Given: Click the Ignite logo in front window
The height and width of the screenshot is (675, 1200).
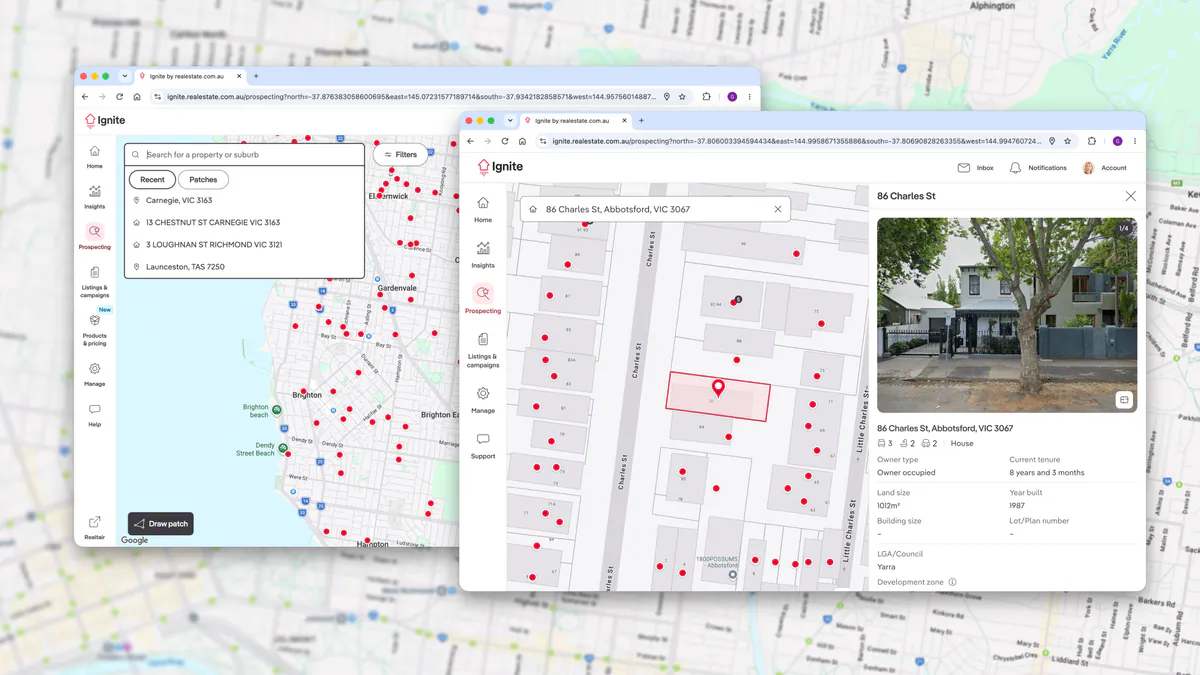Looking at the screenshot, I should (x=500, y=167).
